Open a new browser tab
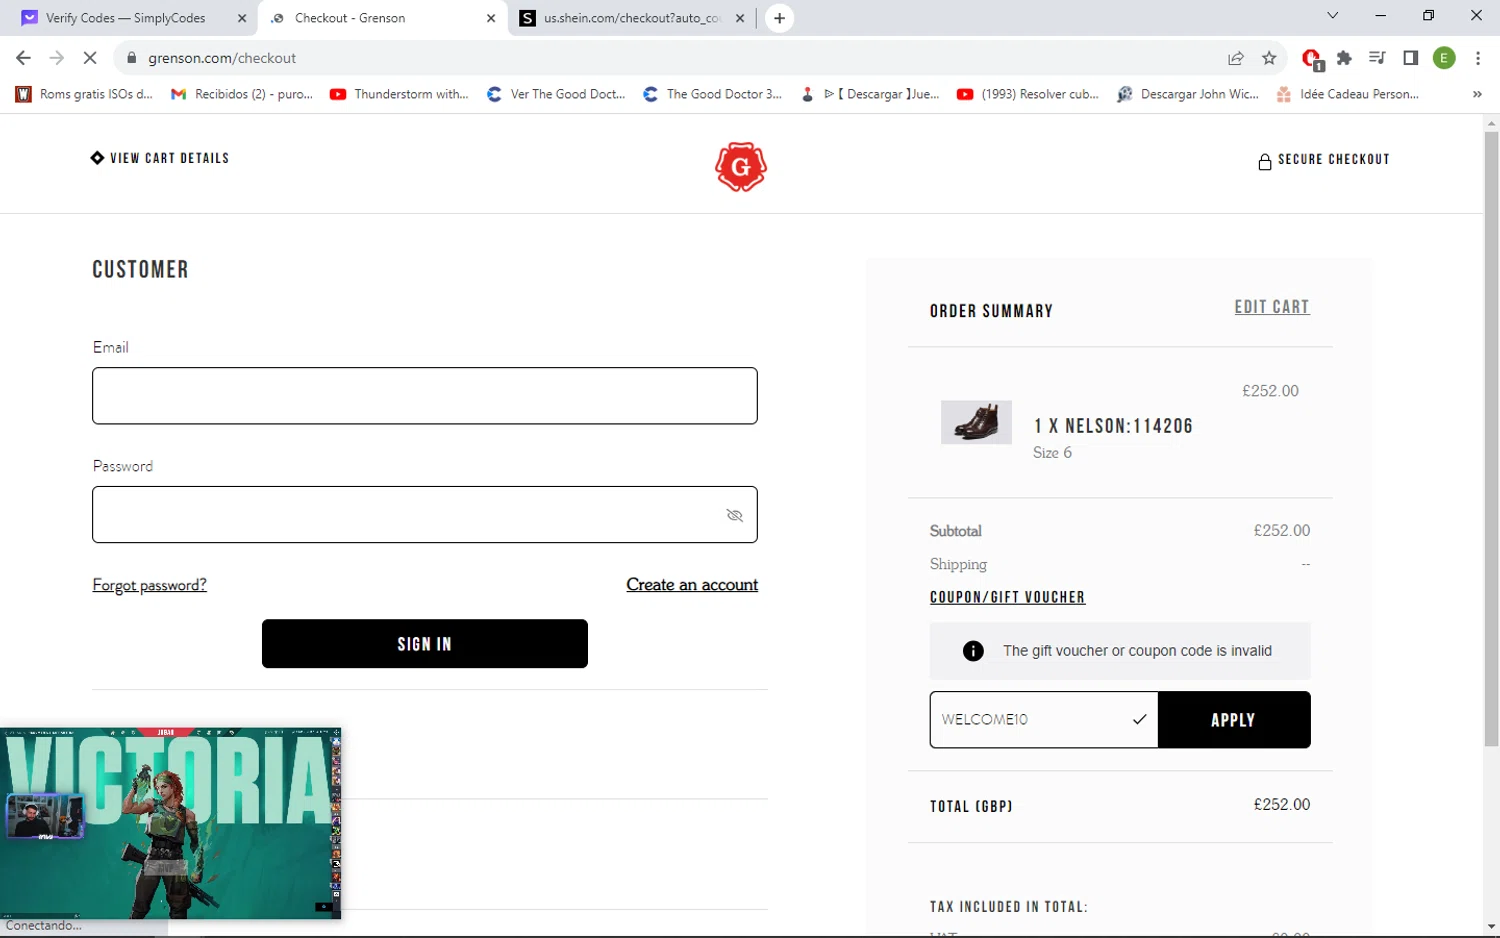The width and height of the screenshot is (1500, 938). tap(779, 18)
